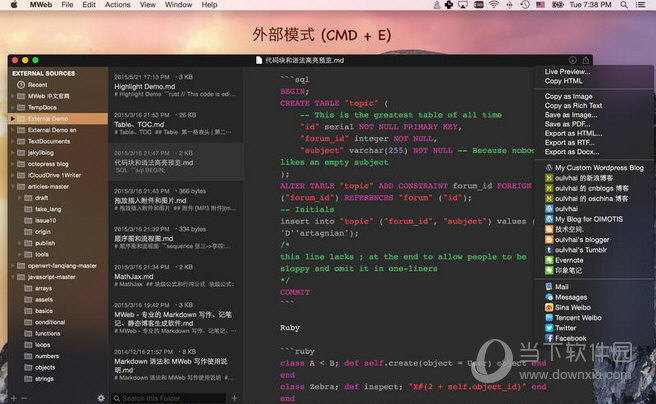Screen dimensions: 656x404
Task: Share to My Custom Wordpress Blog
Action: click(x=594, y=168)
